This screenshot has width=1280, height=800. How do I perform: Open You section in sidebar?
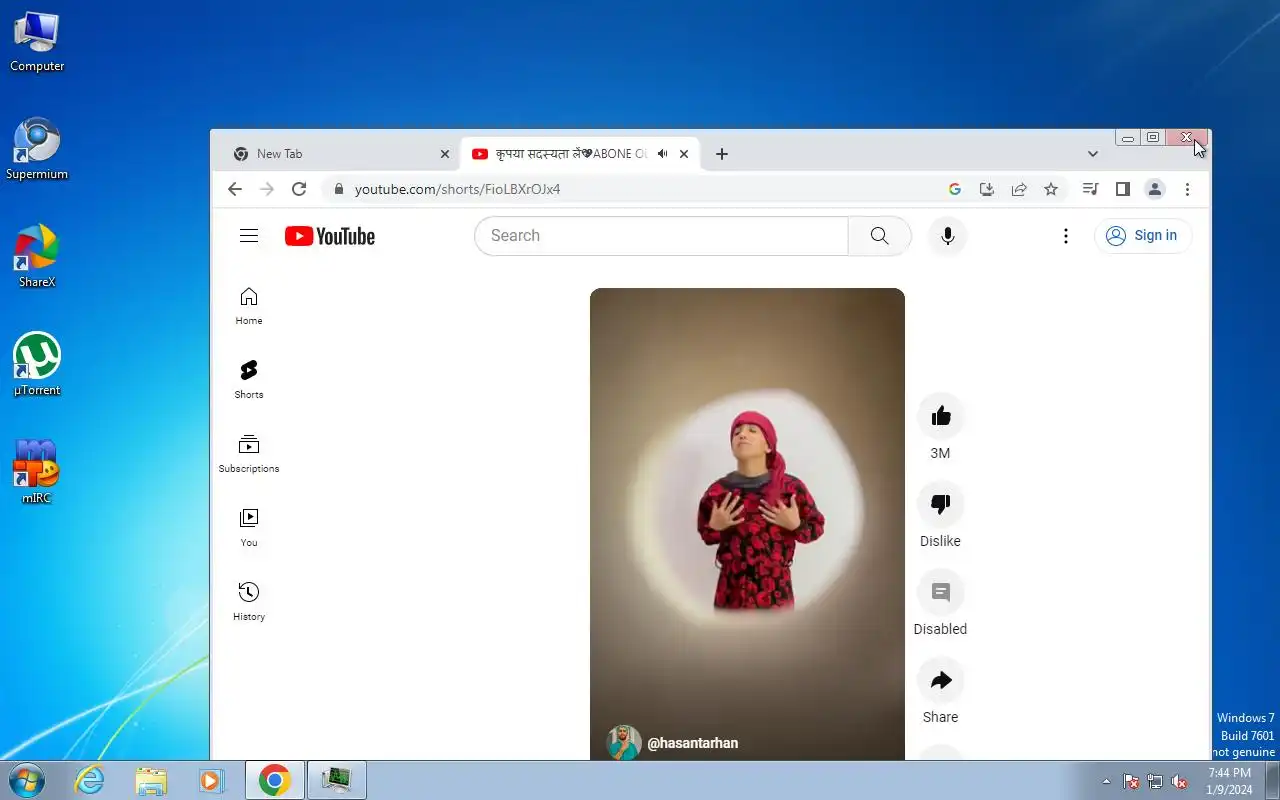pos(249,528)
